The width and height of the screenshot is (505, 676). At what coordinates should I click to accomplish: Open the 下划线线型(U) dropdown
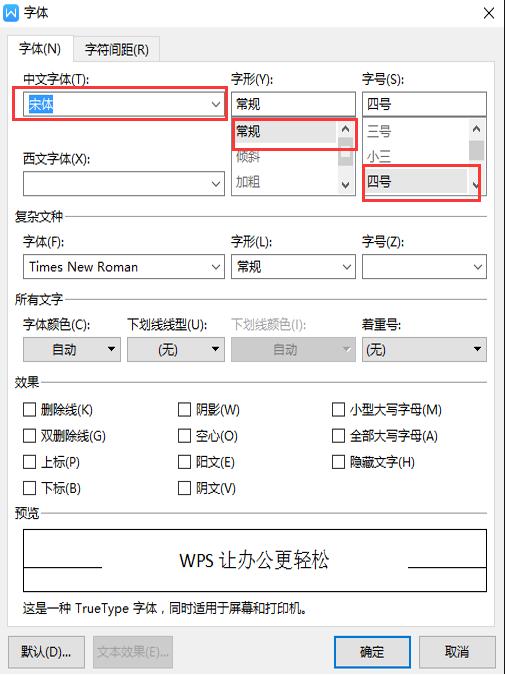pyautogui.click(x=176, y=349)
